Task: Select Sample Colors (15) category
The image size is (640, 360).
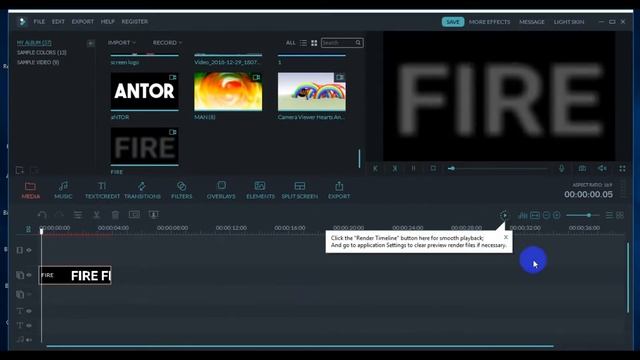Action: coord(42,53)
